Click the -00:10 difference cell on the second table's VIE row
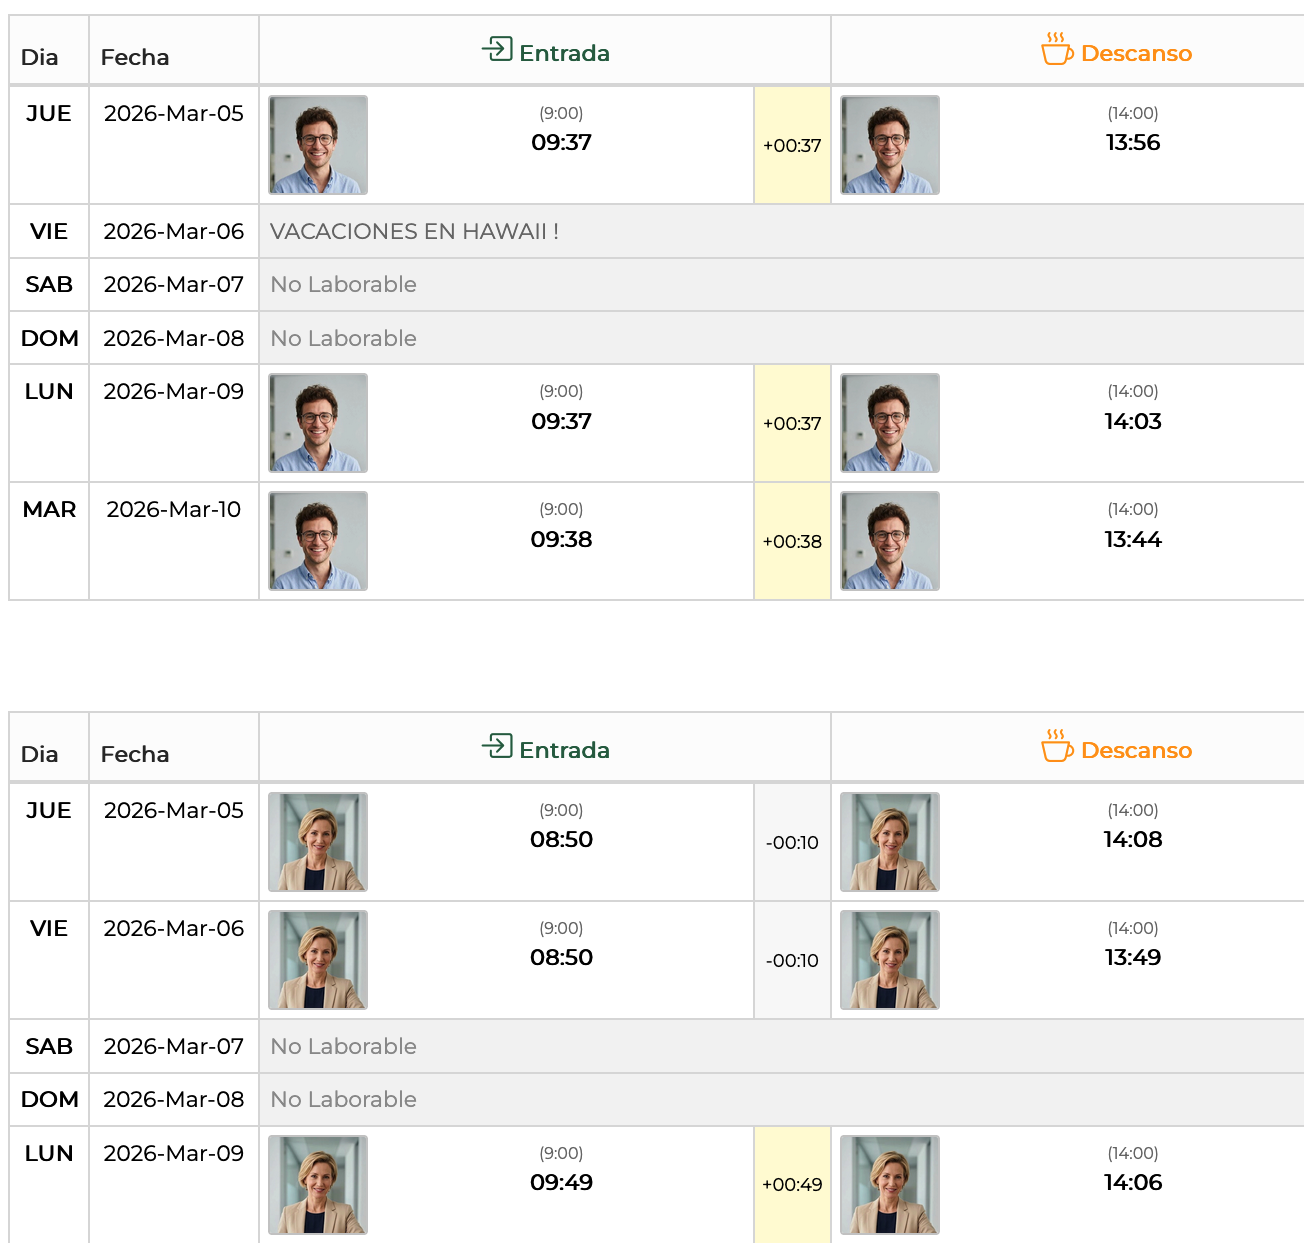Image resolution: width=1304 pixels, height=1254 pixels. click(x=792, y=961)
